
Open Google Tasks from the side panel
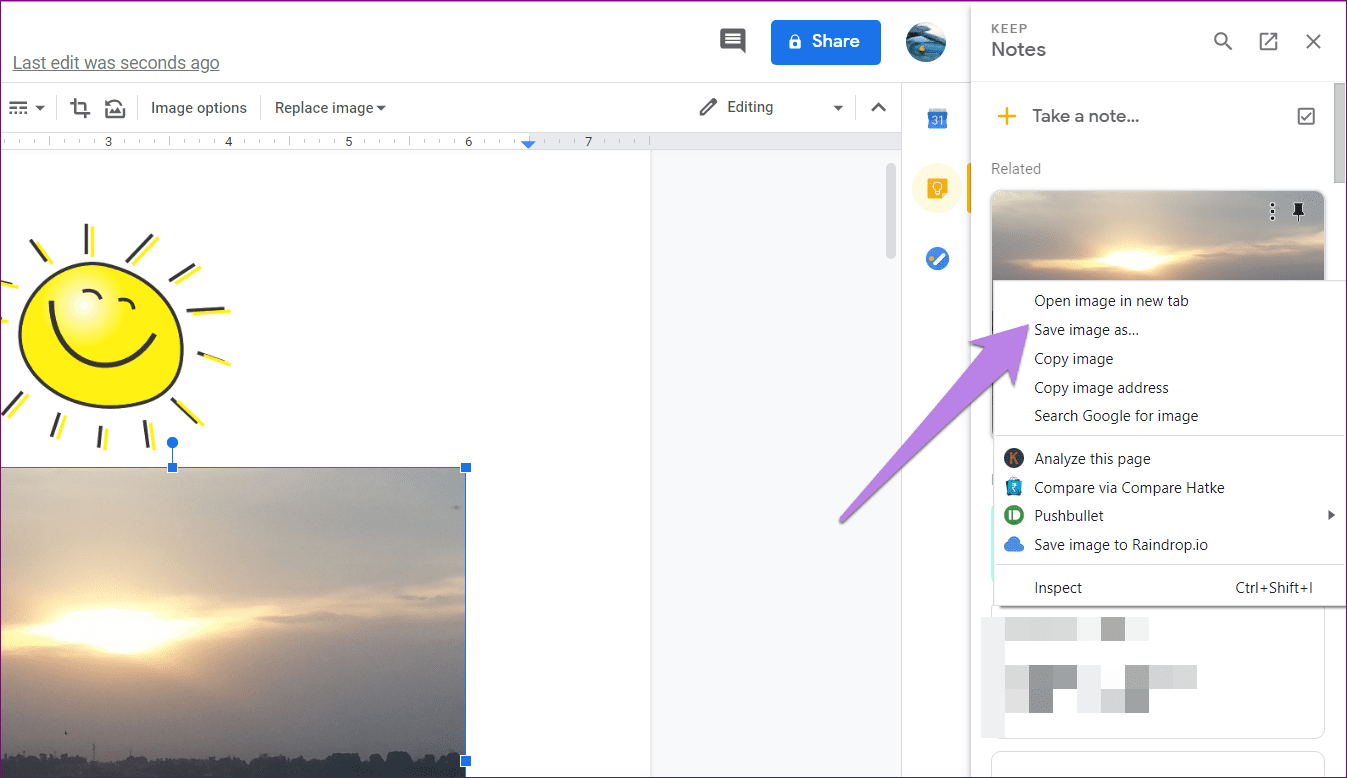coord(937,258)
